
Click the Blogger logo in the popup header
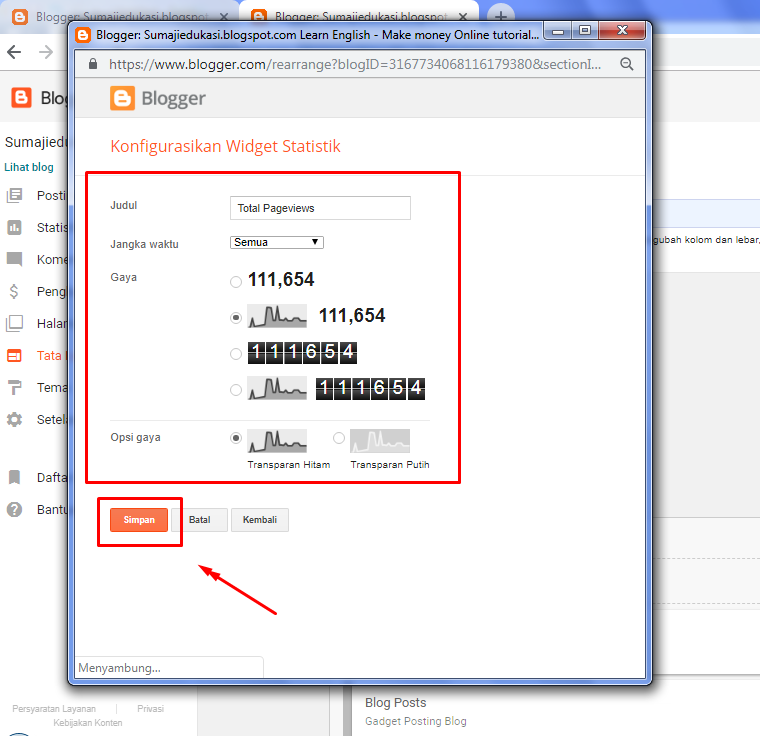click(x=158, y=98)
